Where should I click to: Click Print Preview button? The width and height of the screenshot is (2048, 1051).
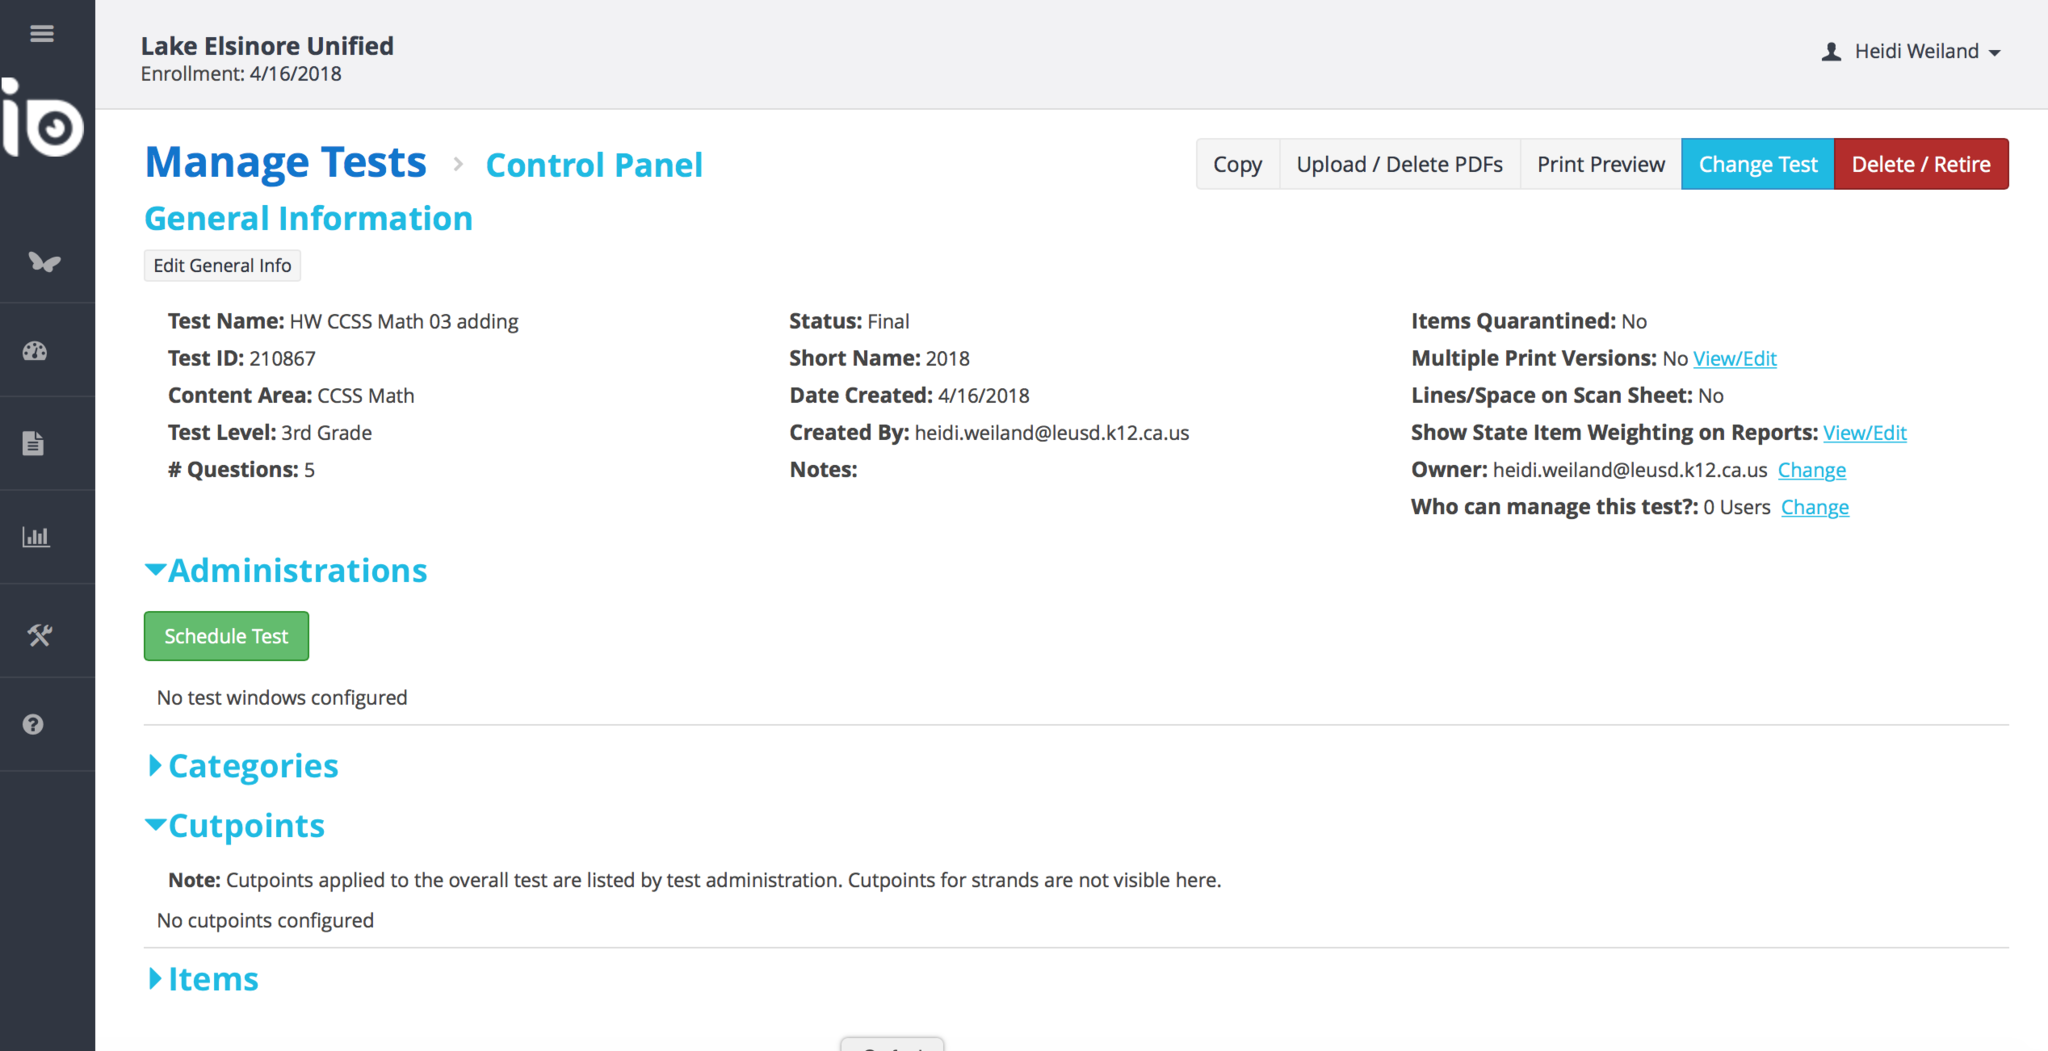1600,164
